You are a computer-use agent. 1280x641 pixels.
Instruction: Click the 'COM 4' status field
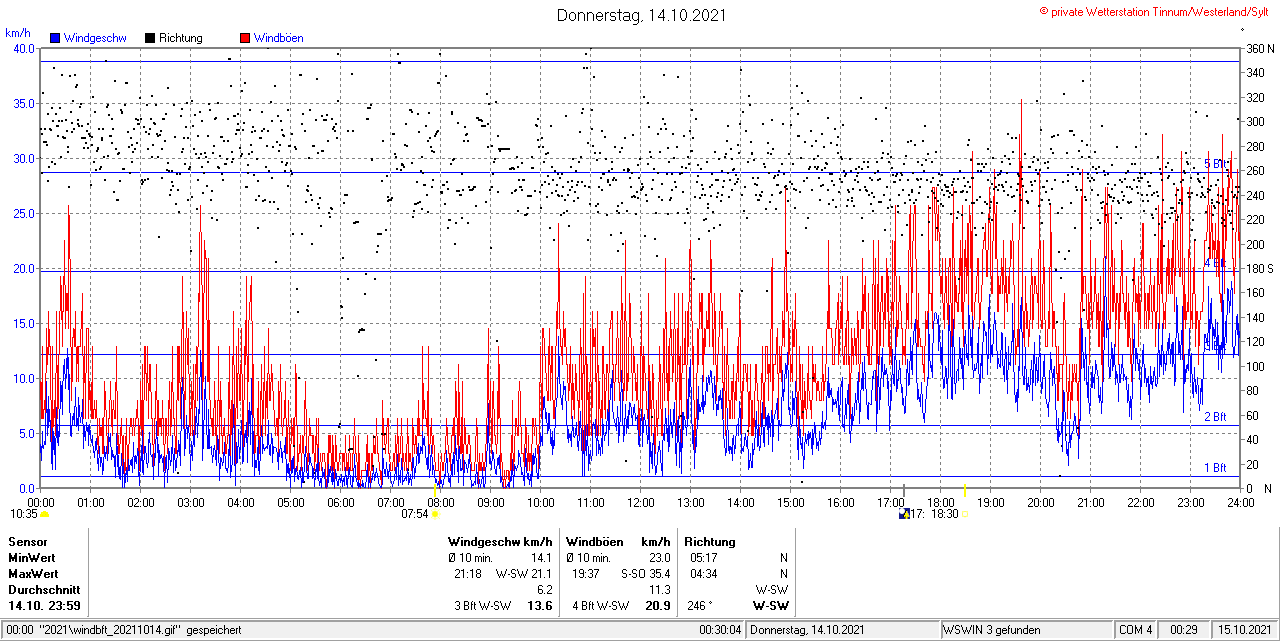click(x=1136, y=630)
